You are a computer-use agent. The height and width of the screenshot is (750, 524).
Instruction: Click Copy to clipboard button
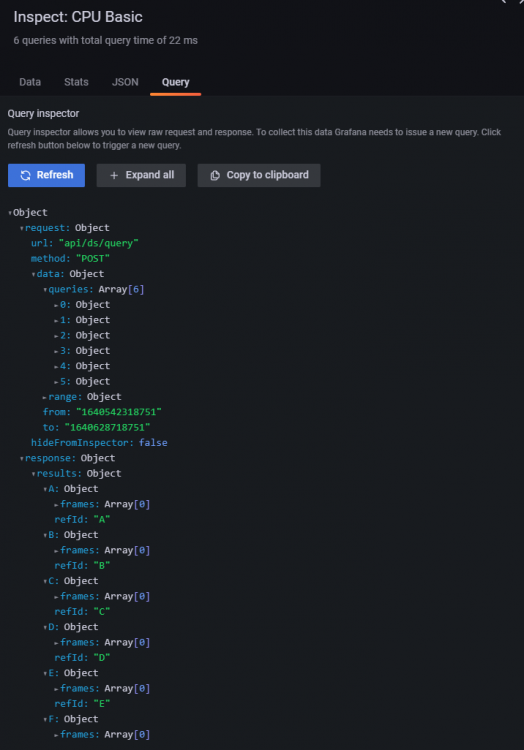(259, 175)
